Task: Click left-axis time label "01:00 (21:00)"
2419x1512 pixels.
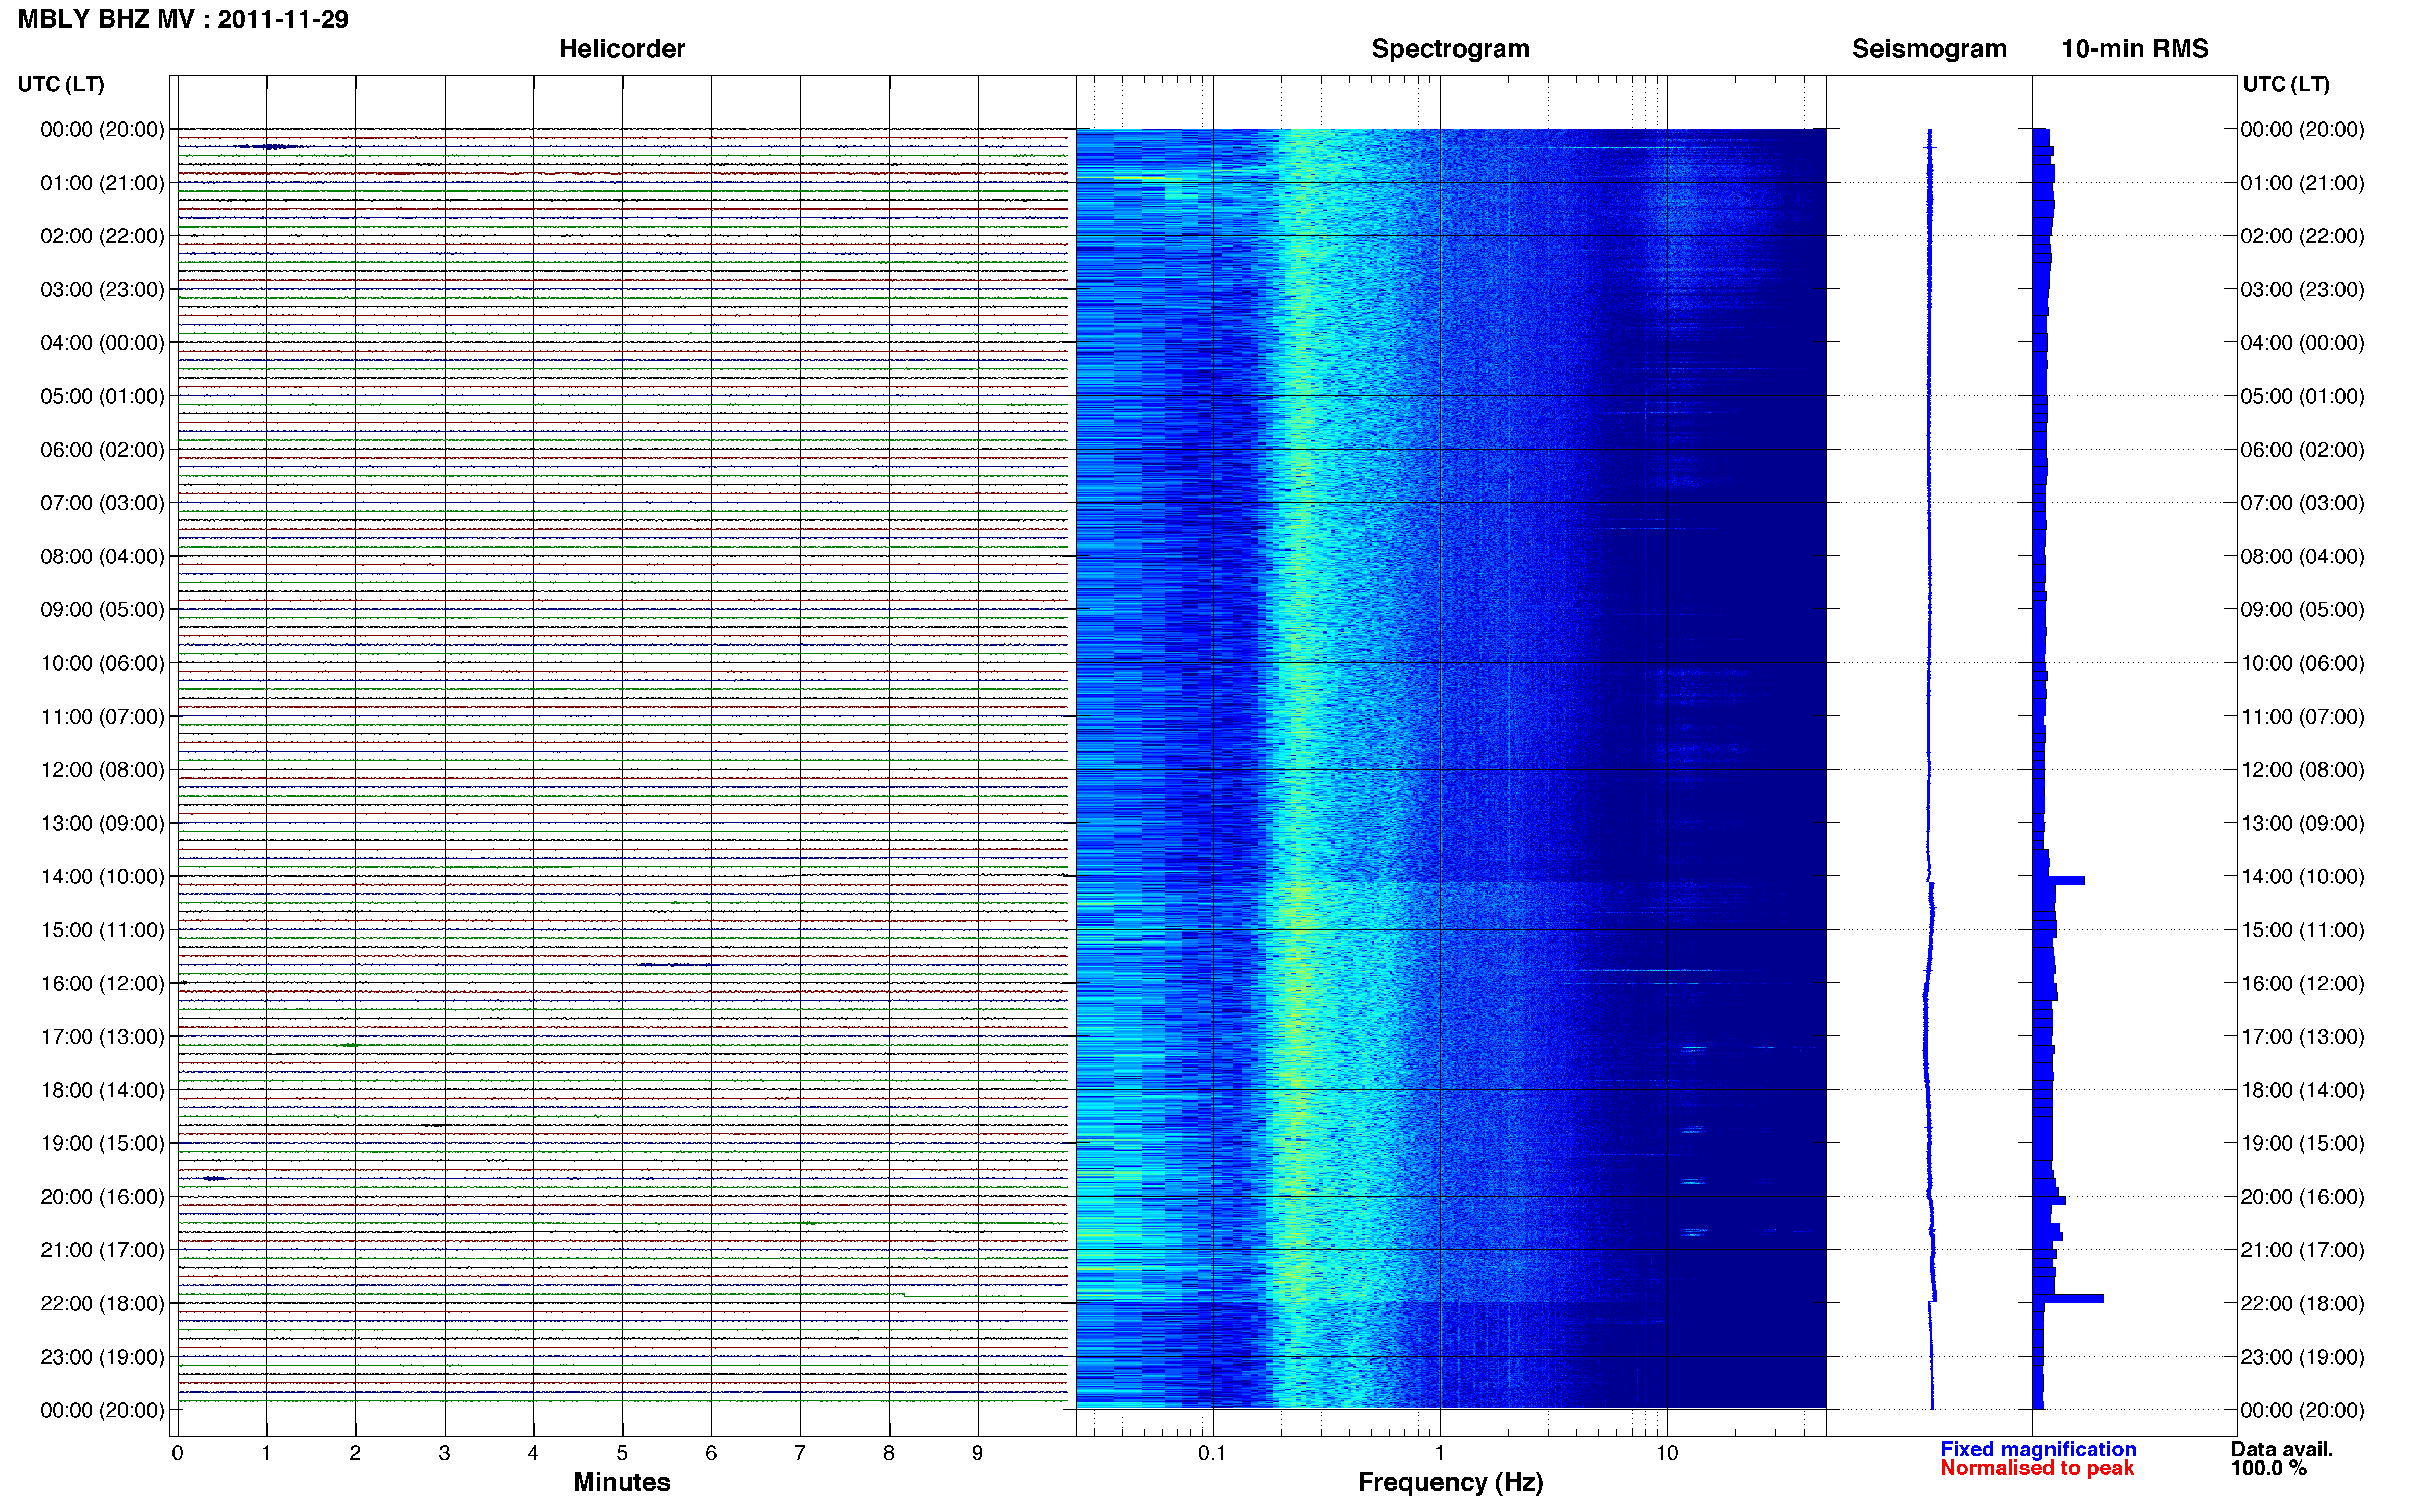Action: (102, 183)
